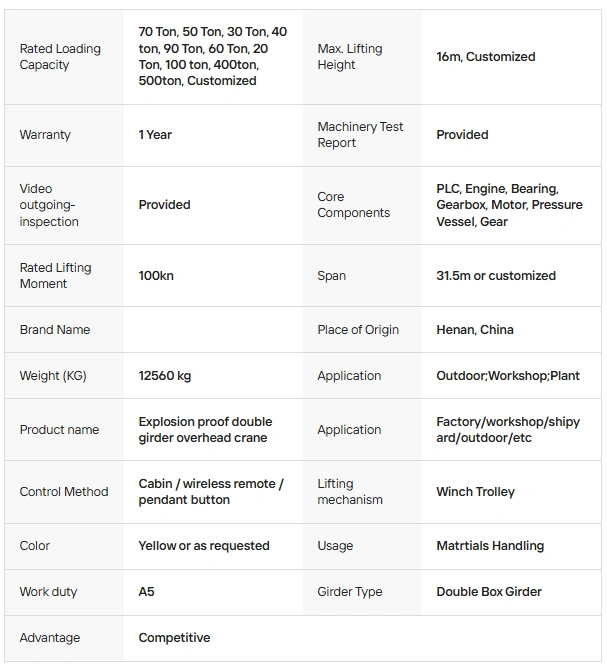The image size is (607, 668).
Task: Click the "1 Year" warranty value
Action: tap(155, 135)
